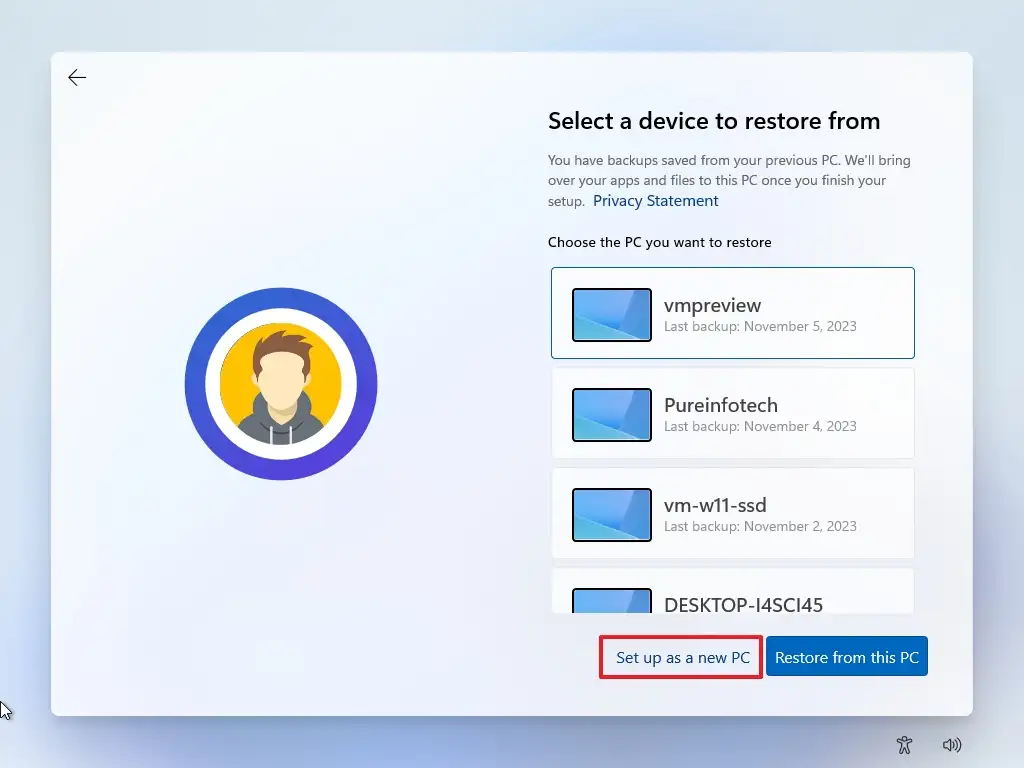This screenshot has height=768, width=1024.
Task: Click the vmpreview device thumbnail image
Action: point(611,314)
